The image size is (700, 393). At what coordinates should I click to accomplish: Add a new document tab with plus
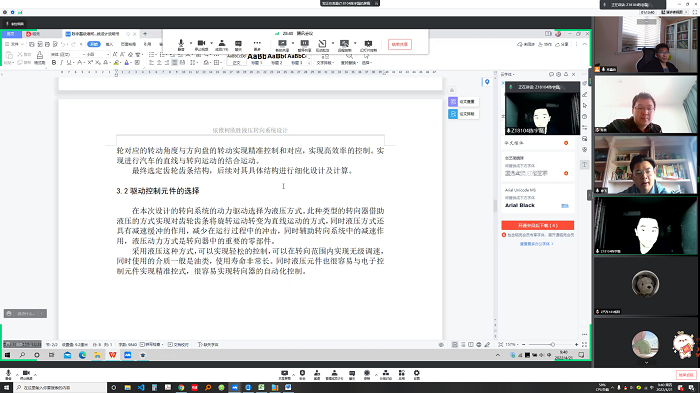click(x=145, y=34)
